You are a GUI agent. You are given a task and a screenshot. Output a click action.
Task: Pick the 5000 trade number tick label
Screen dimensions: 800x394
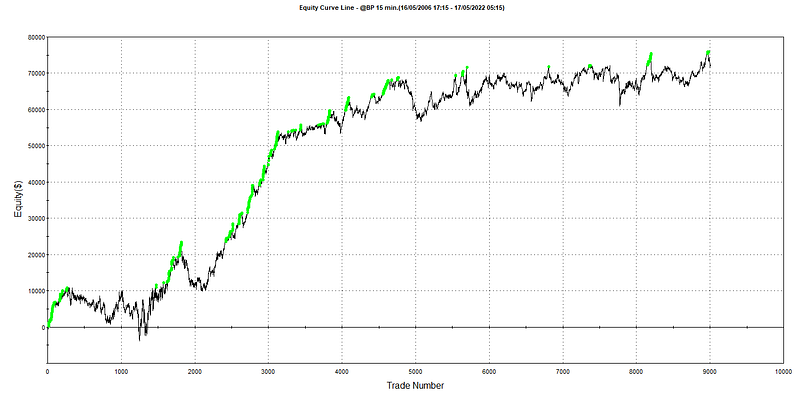pyautogui.click(x=416, y=371)
